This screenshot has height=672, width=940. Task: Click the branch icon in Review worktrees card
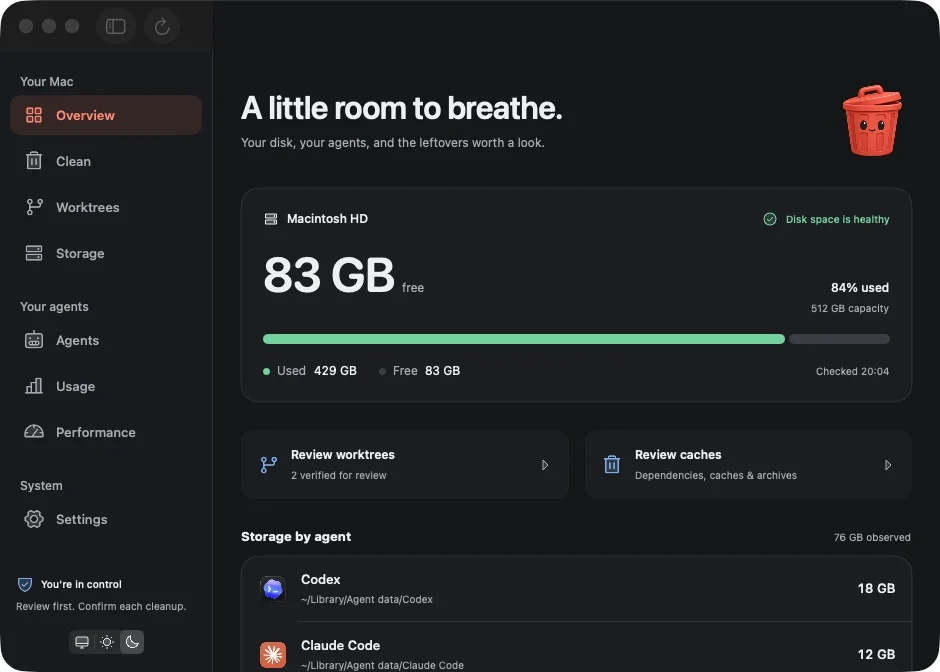269,465
